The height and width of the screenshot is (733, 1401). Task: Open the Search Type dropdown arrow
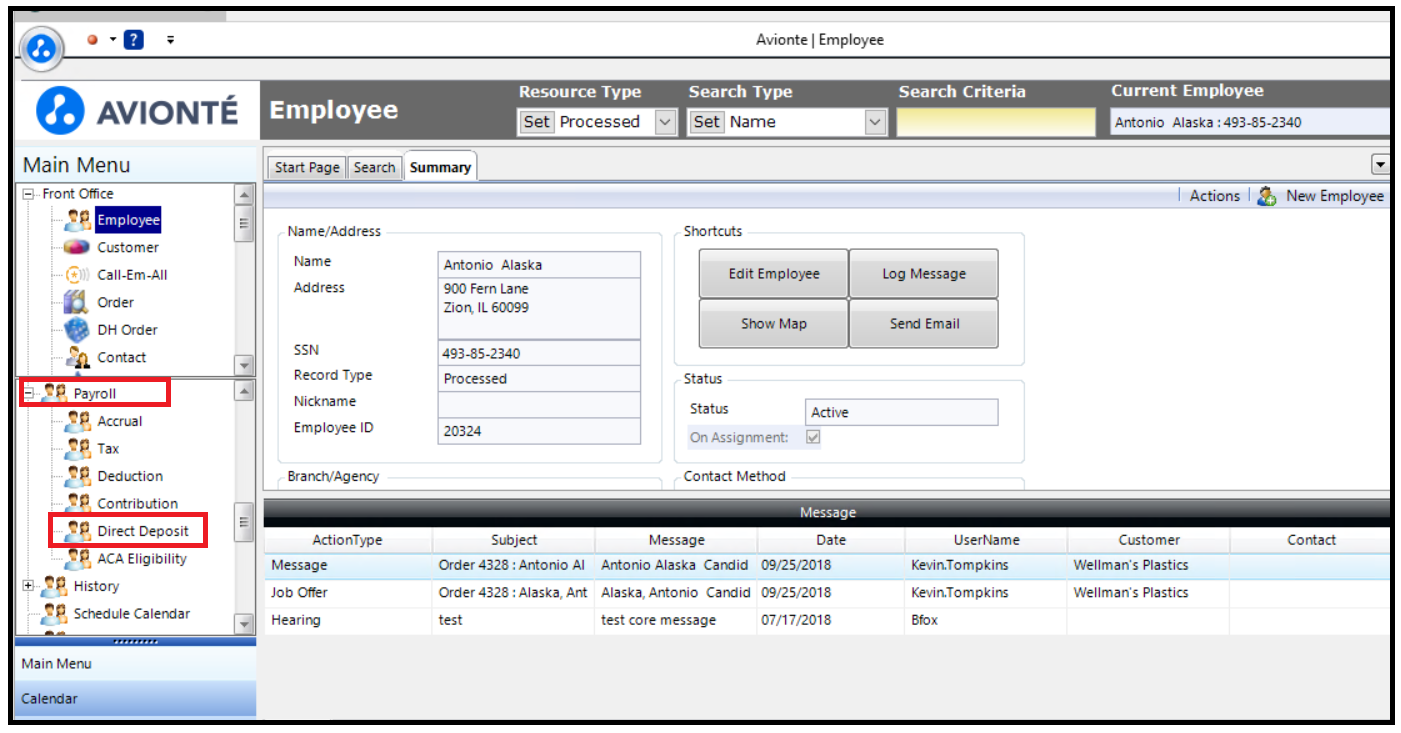pos(875,122)
